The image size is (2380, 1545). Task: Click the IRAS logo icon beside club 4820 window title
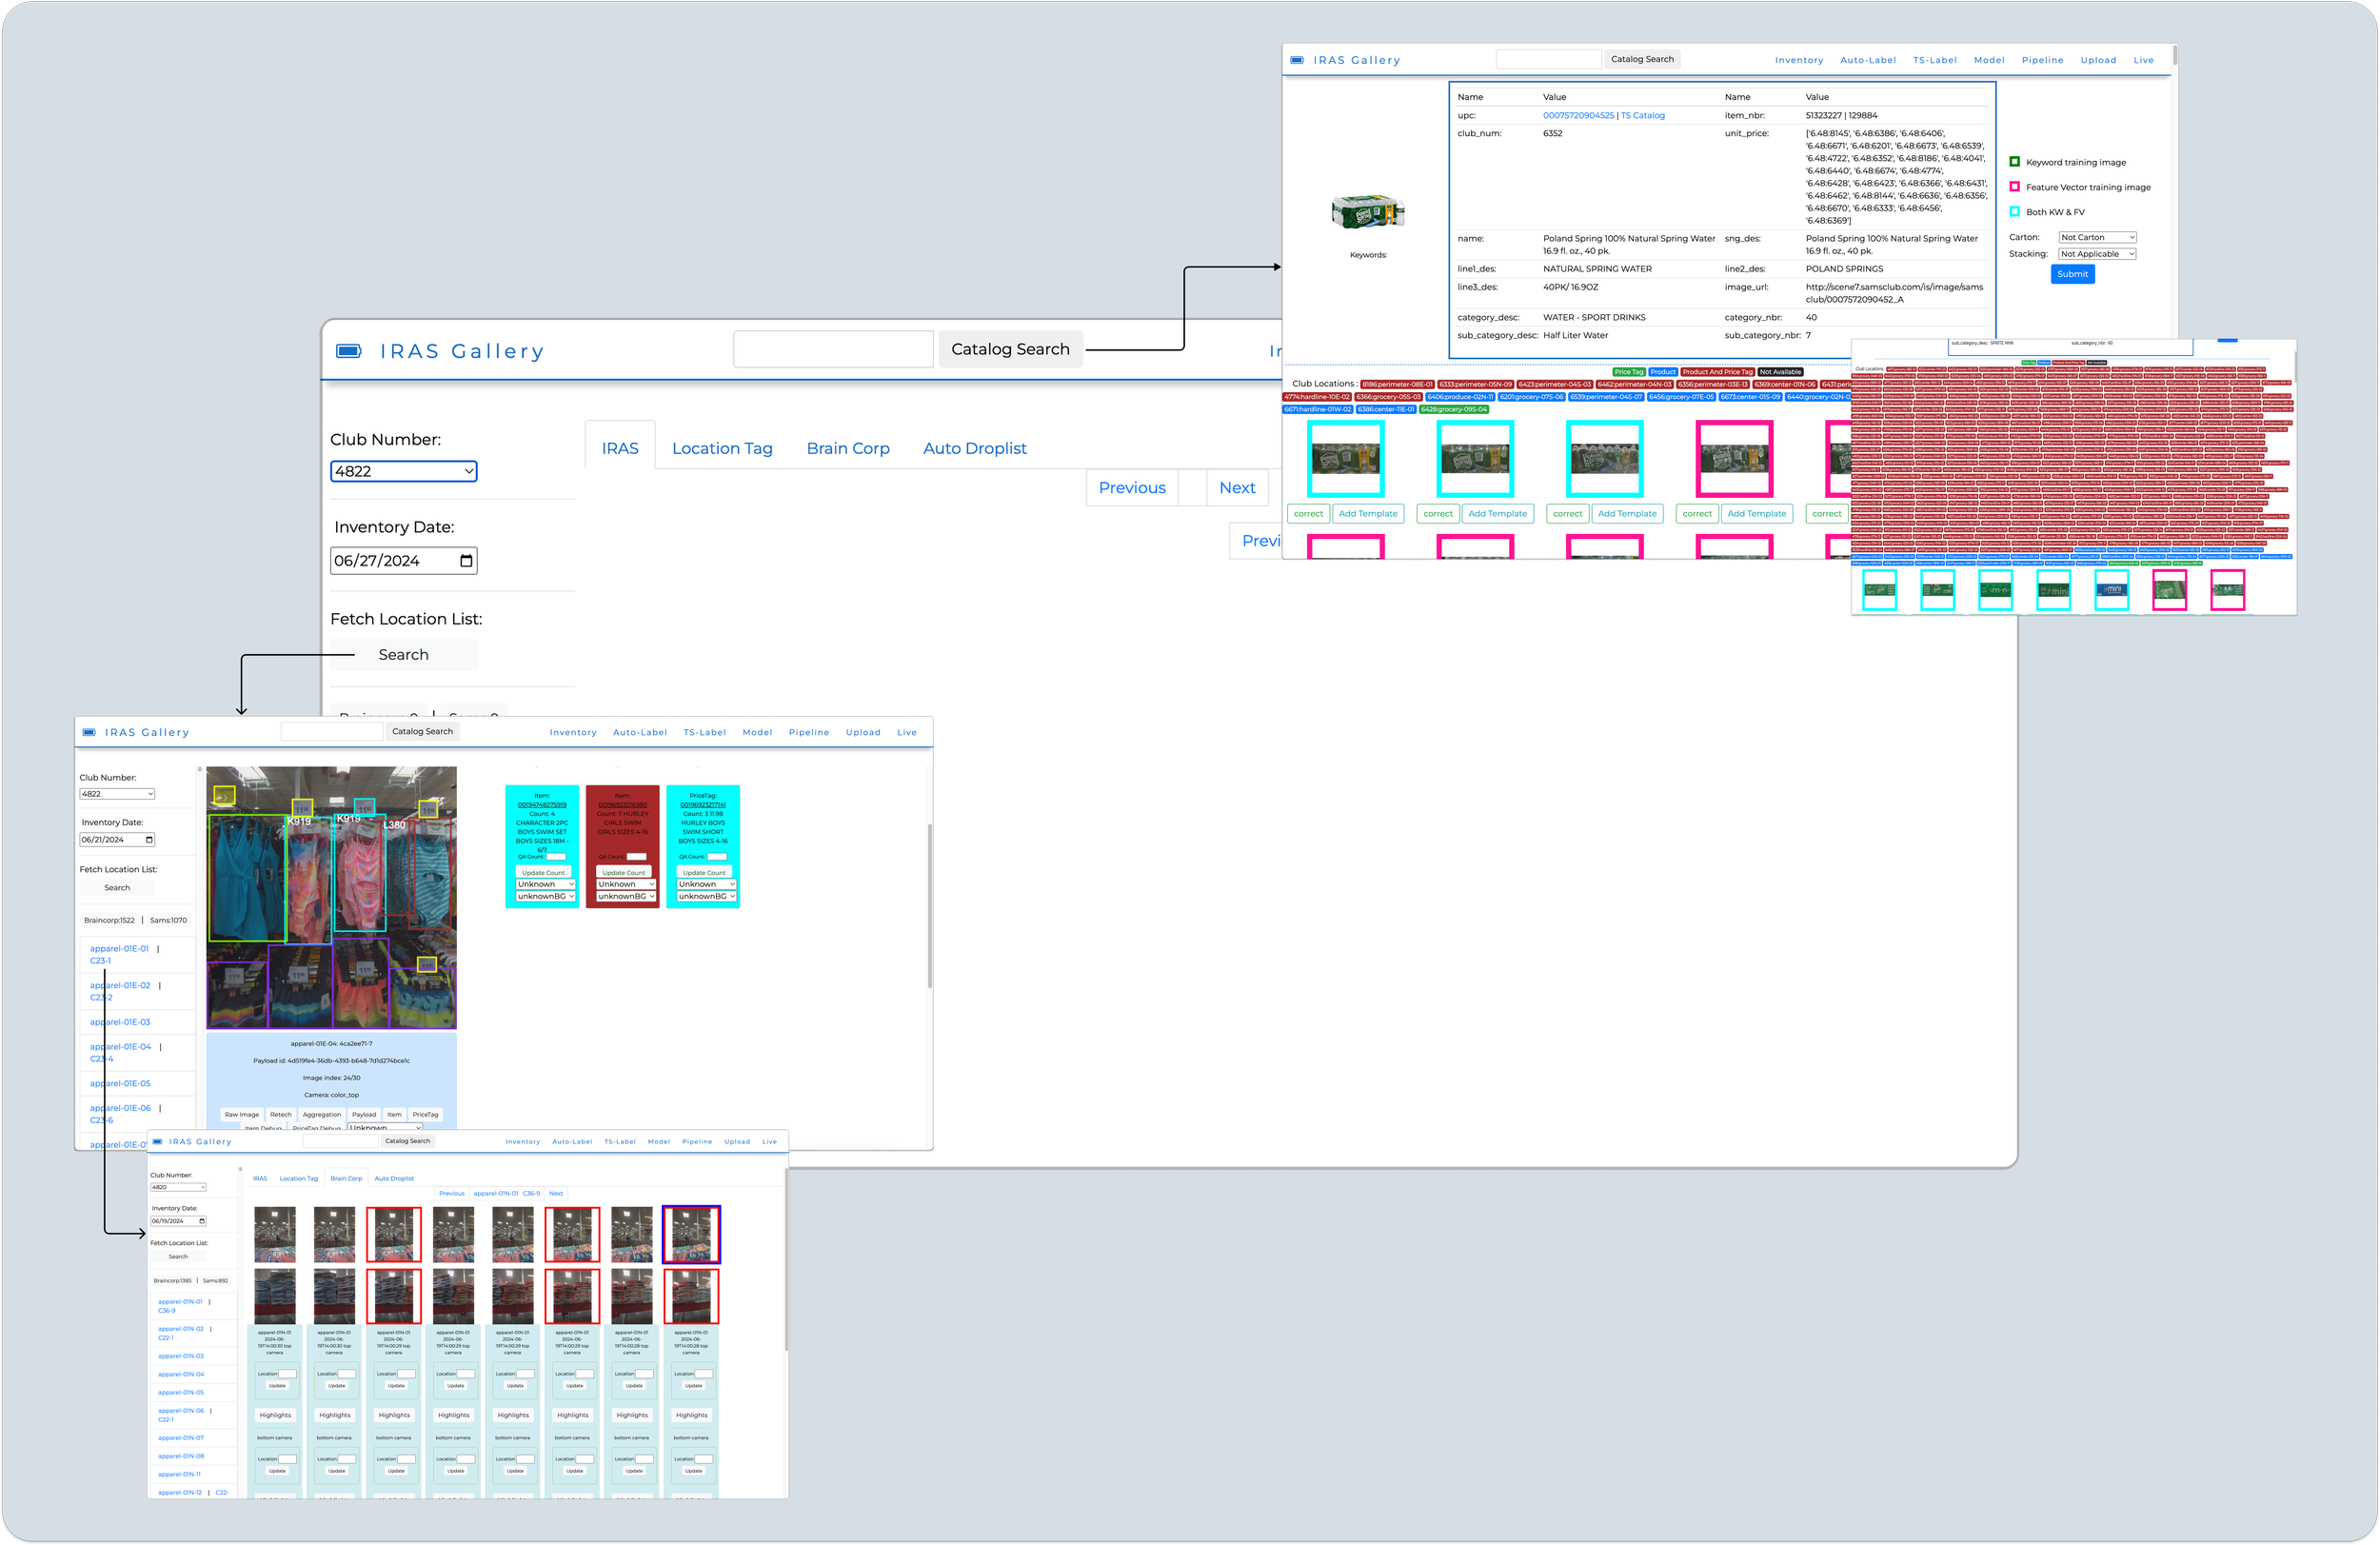[157, 1141]
